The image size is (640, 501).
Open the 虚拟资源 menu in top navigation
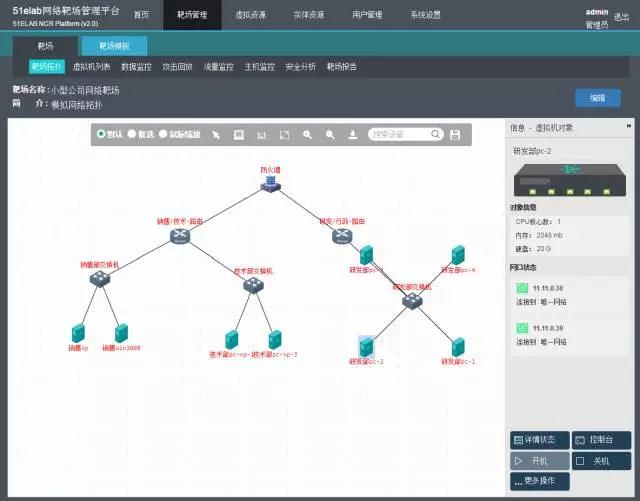[250, 15]
